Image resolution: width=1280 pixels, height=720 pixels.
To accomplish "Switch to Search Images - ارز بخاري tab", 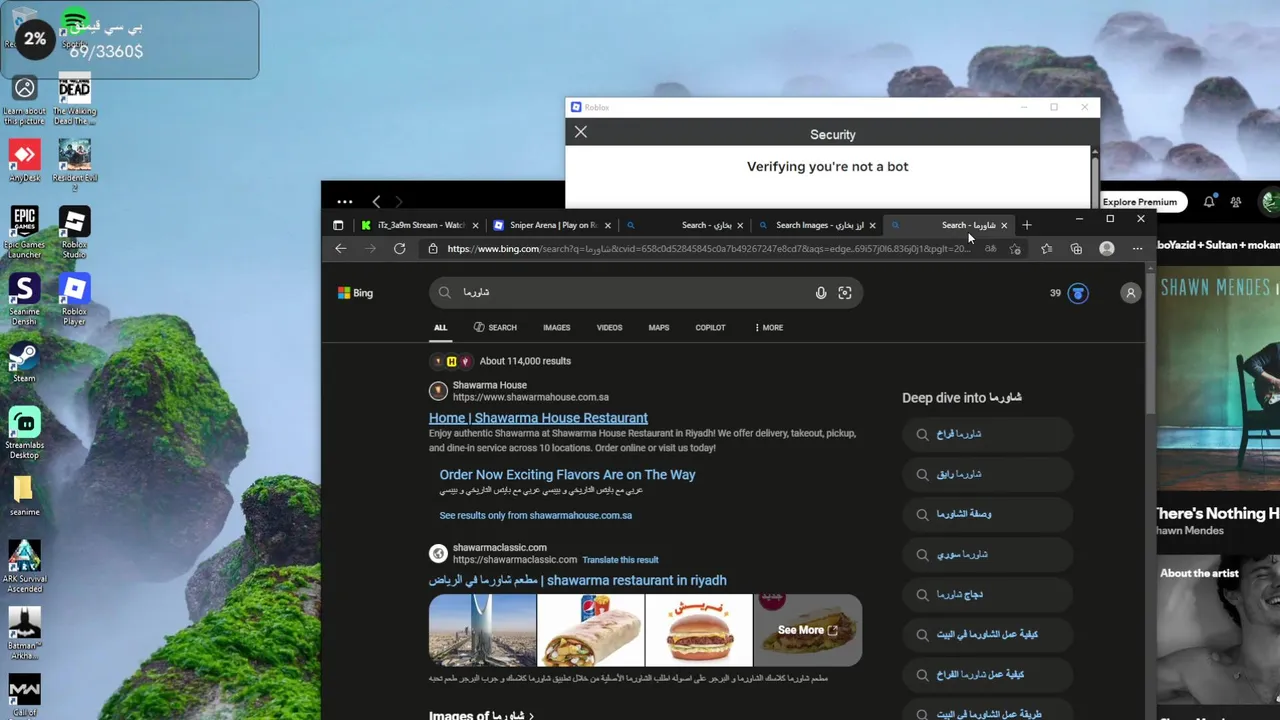I will (817, 225).
